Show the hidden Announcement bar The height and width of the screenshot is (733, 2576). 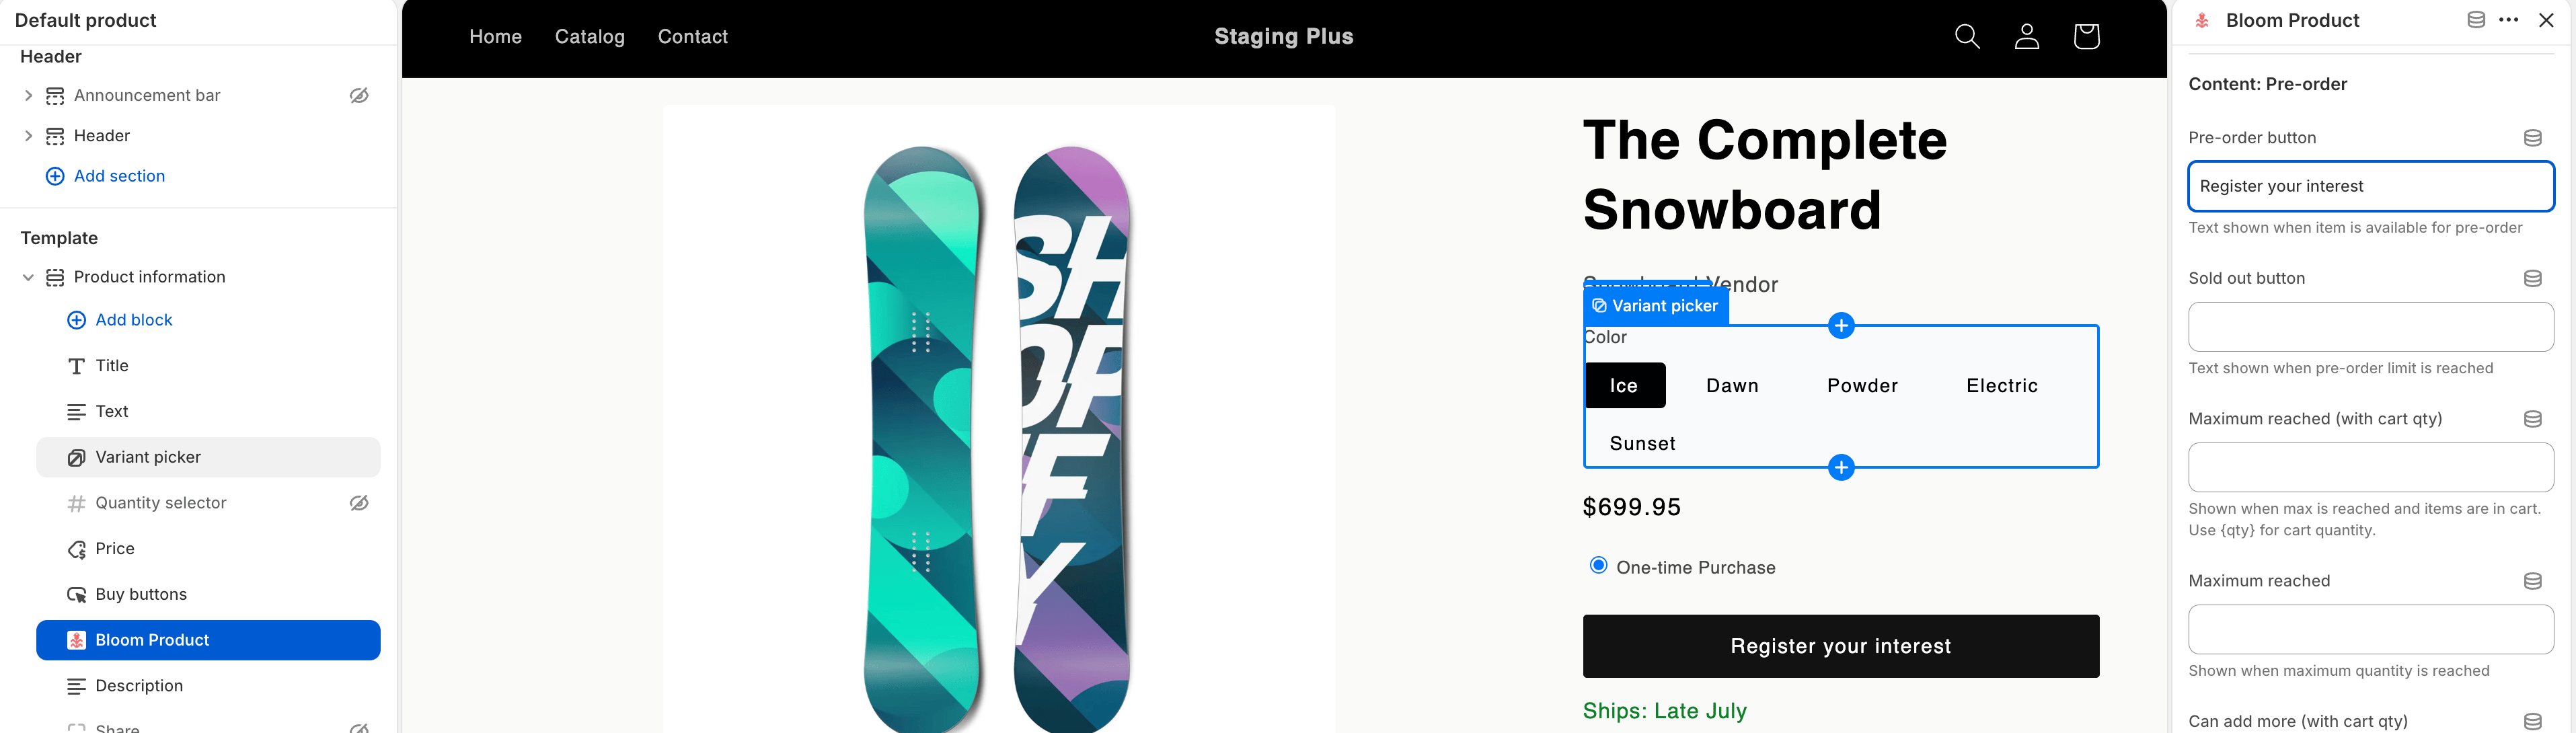click(359, 95)
